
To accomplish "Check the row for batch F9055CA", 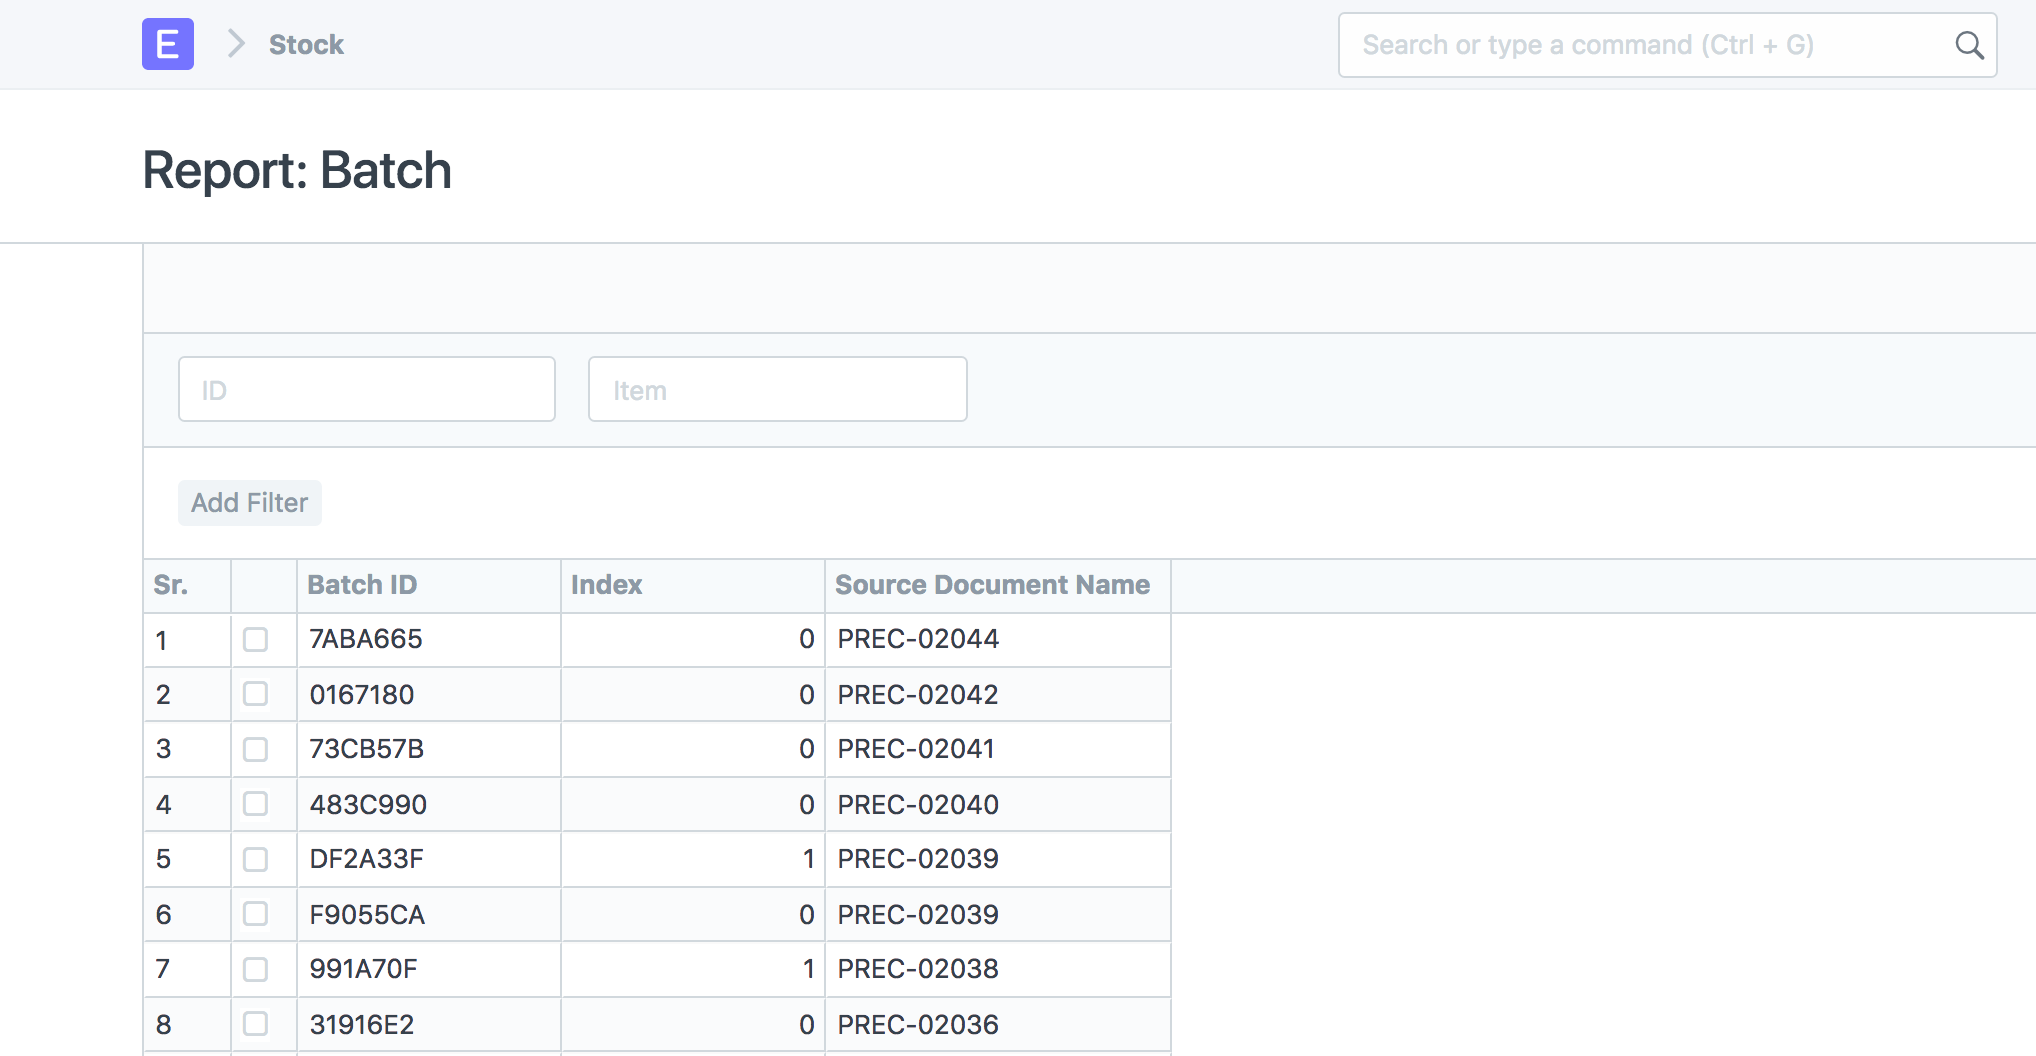I will point(258,913).
